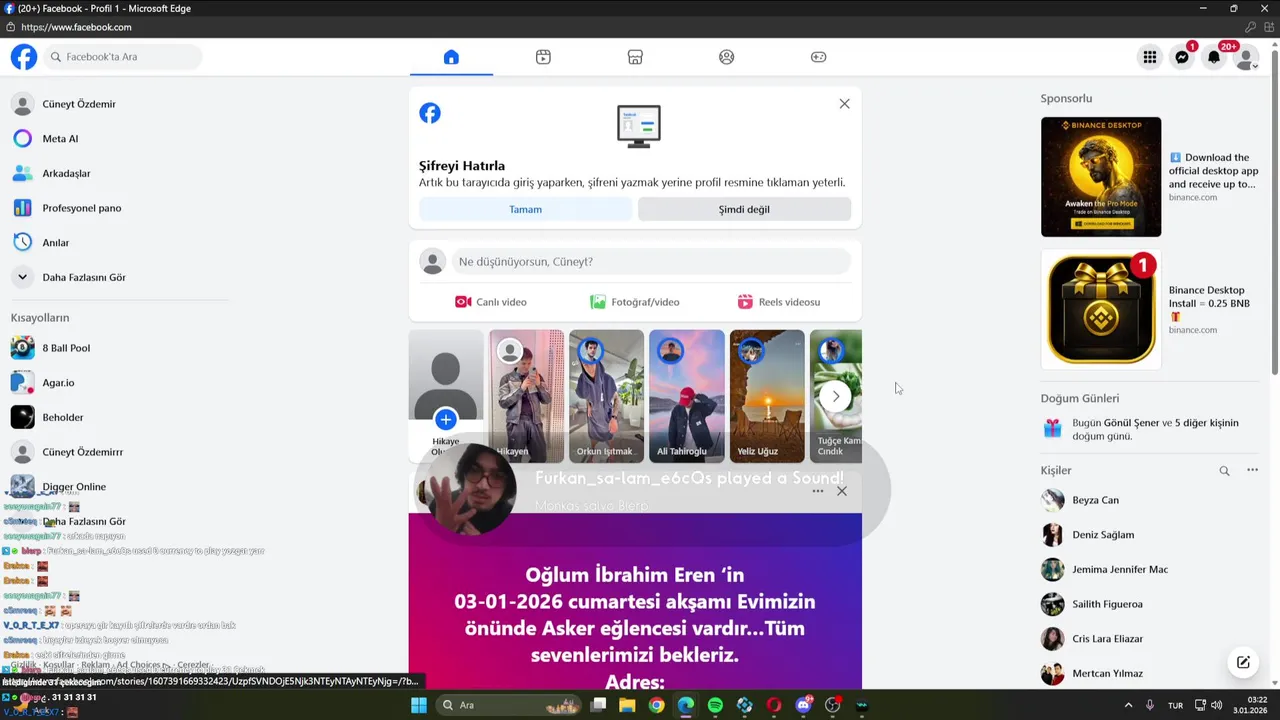Open the Facebook logo home link
The height and width of the screenshot is (720, 1280).
point(24,57)
